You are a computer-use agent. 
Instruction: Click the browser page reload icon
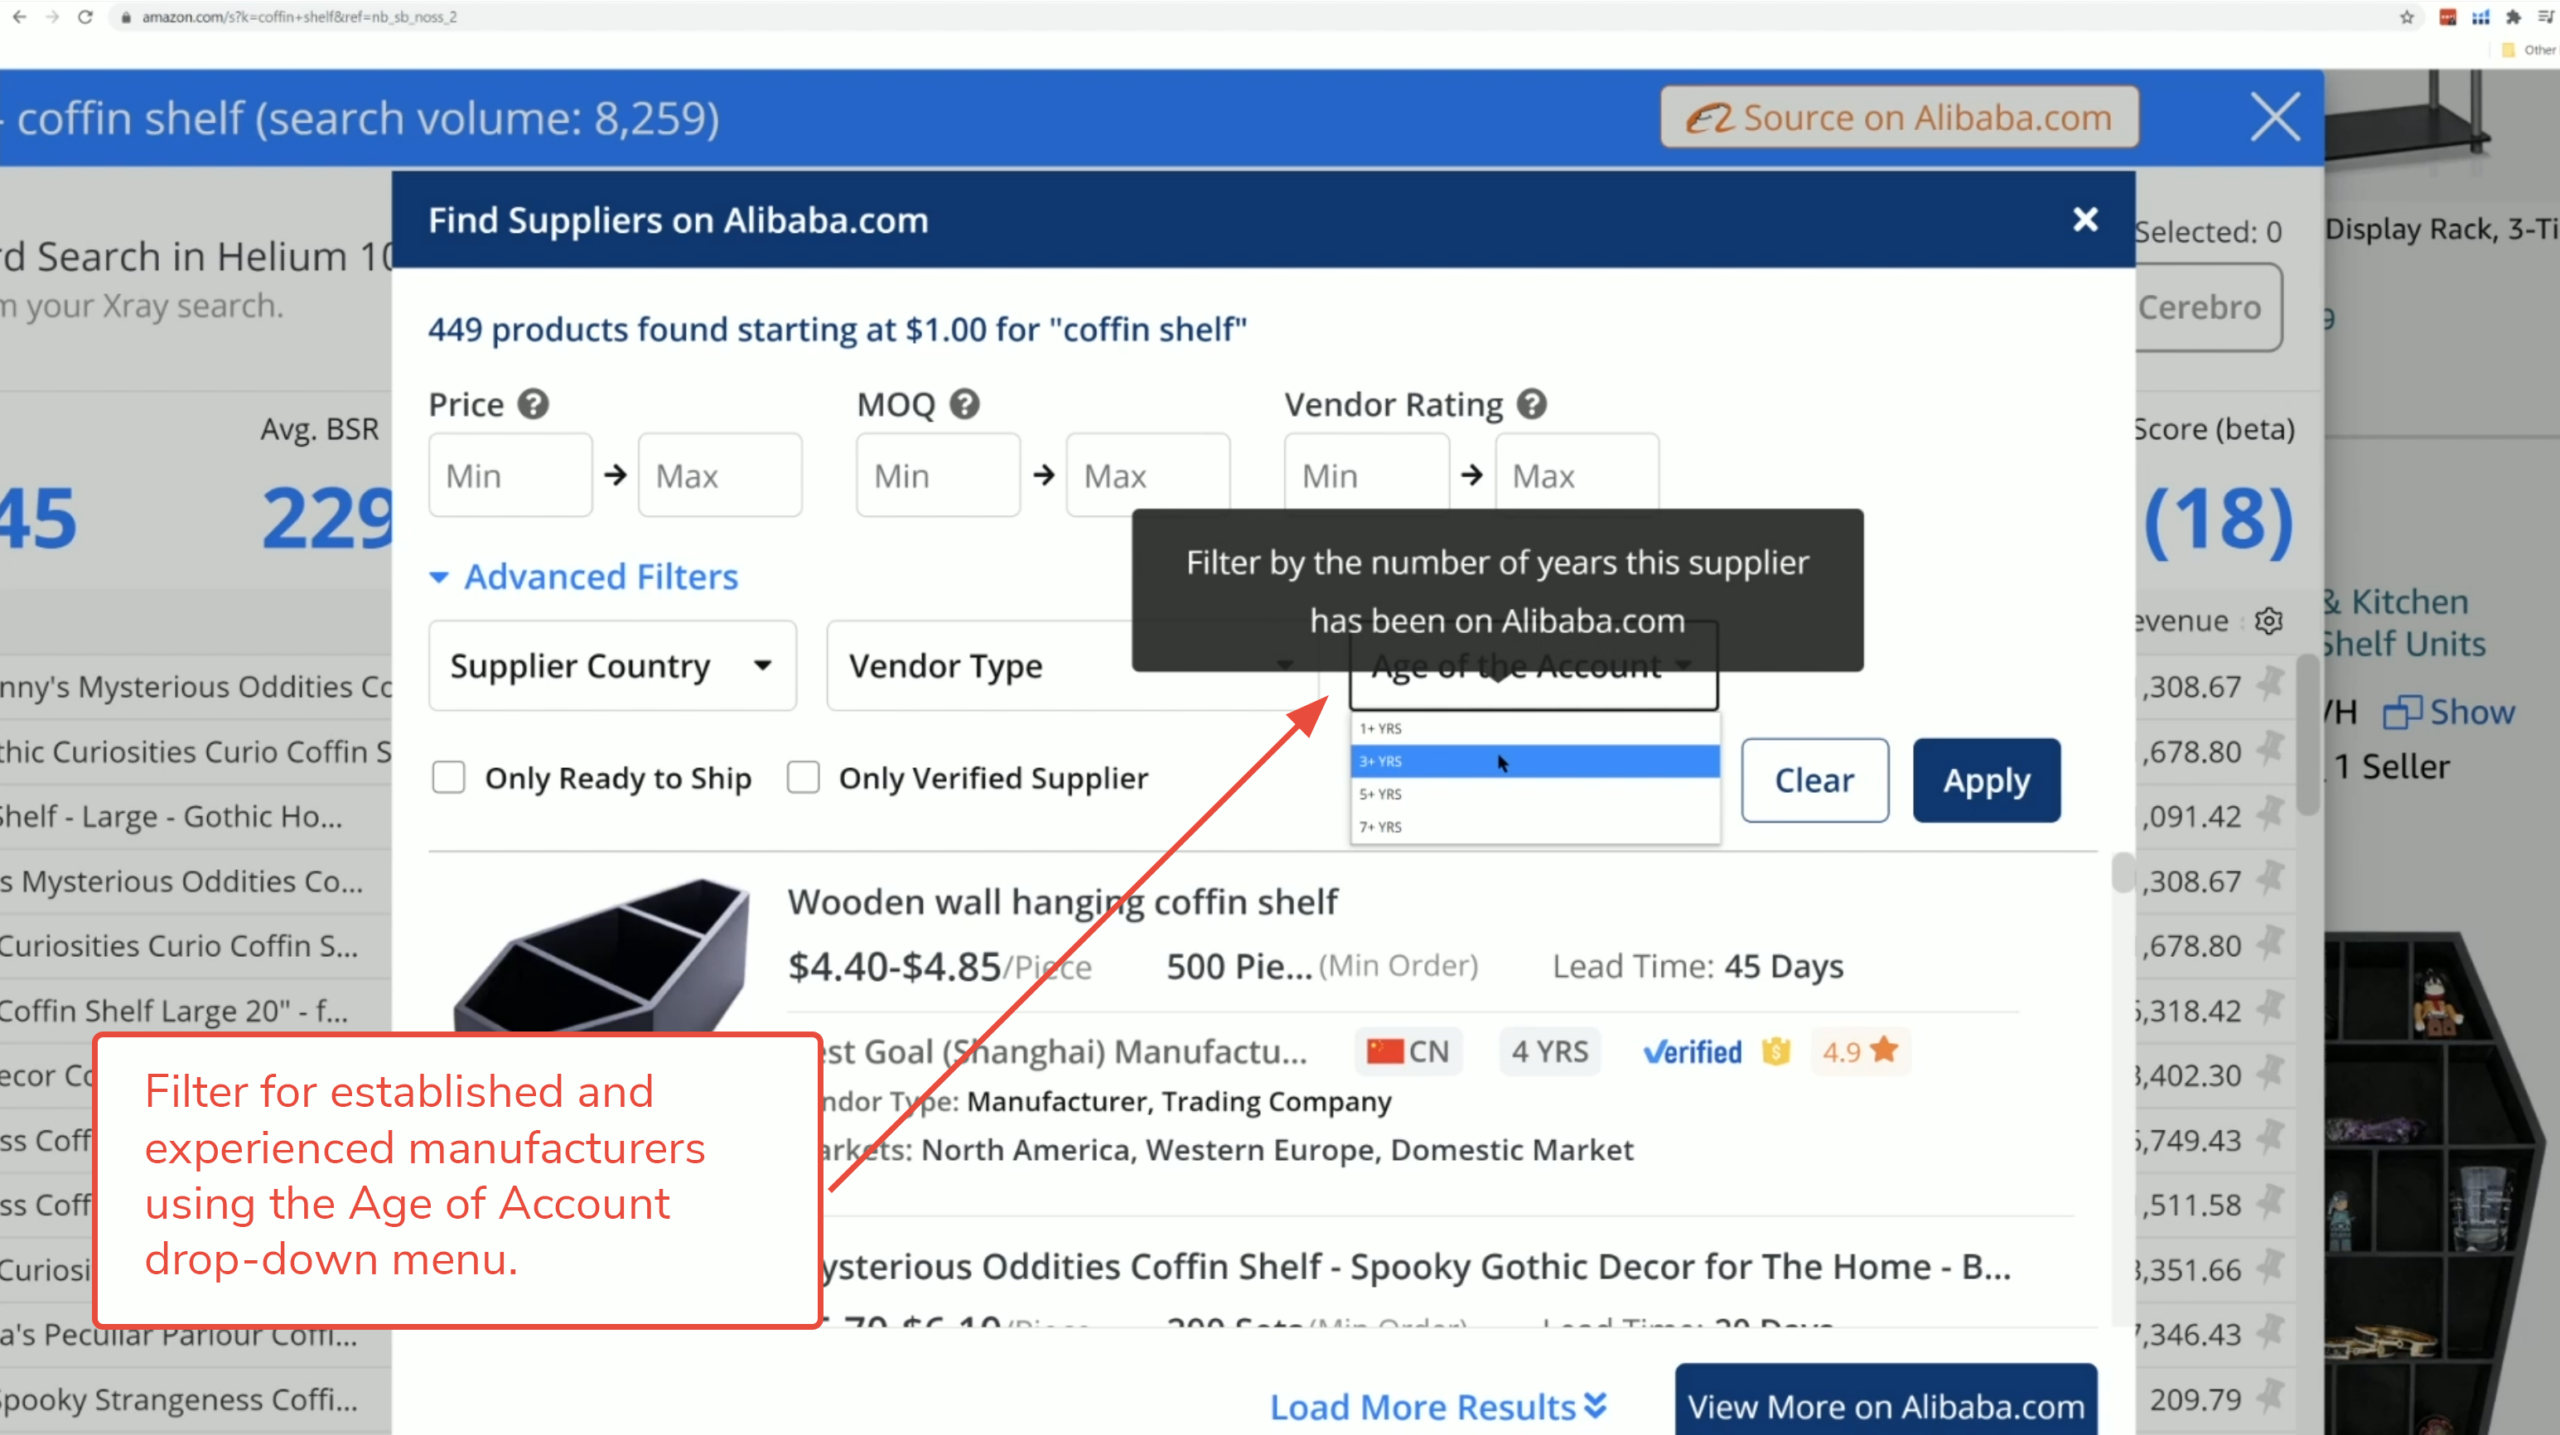85,17
